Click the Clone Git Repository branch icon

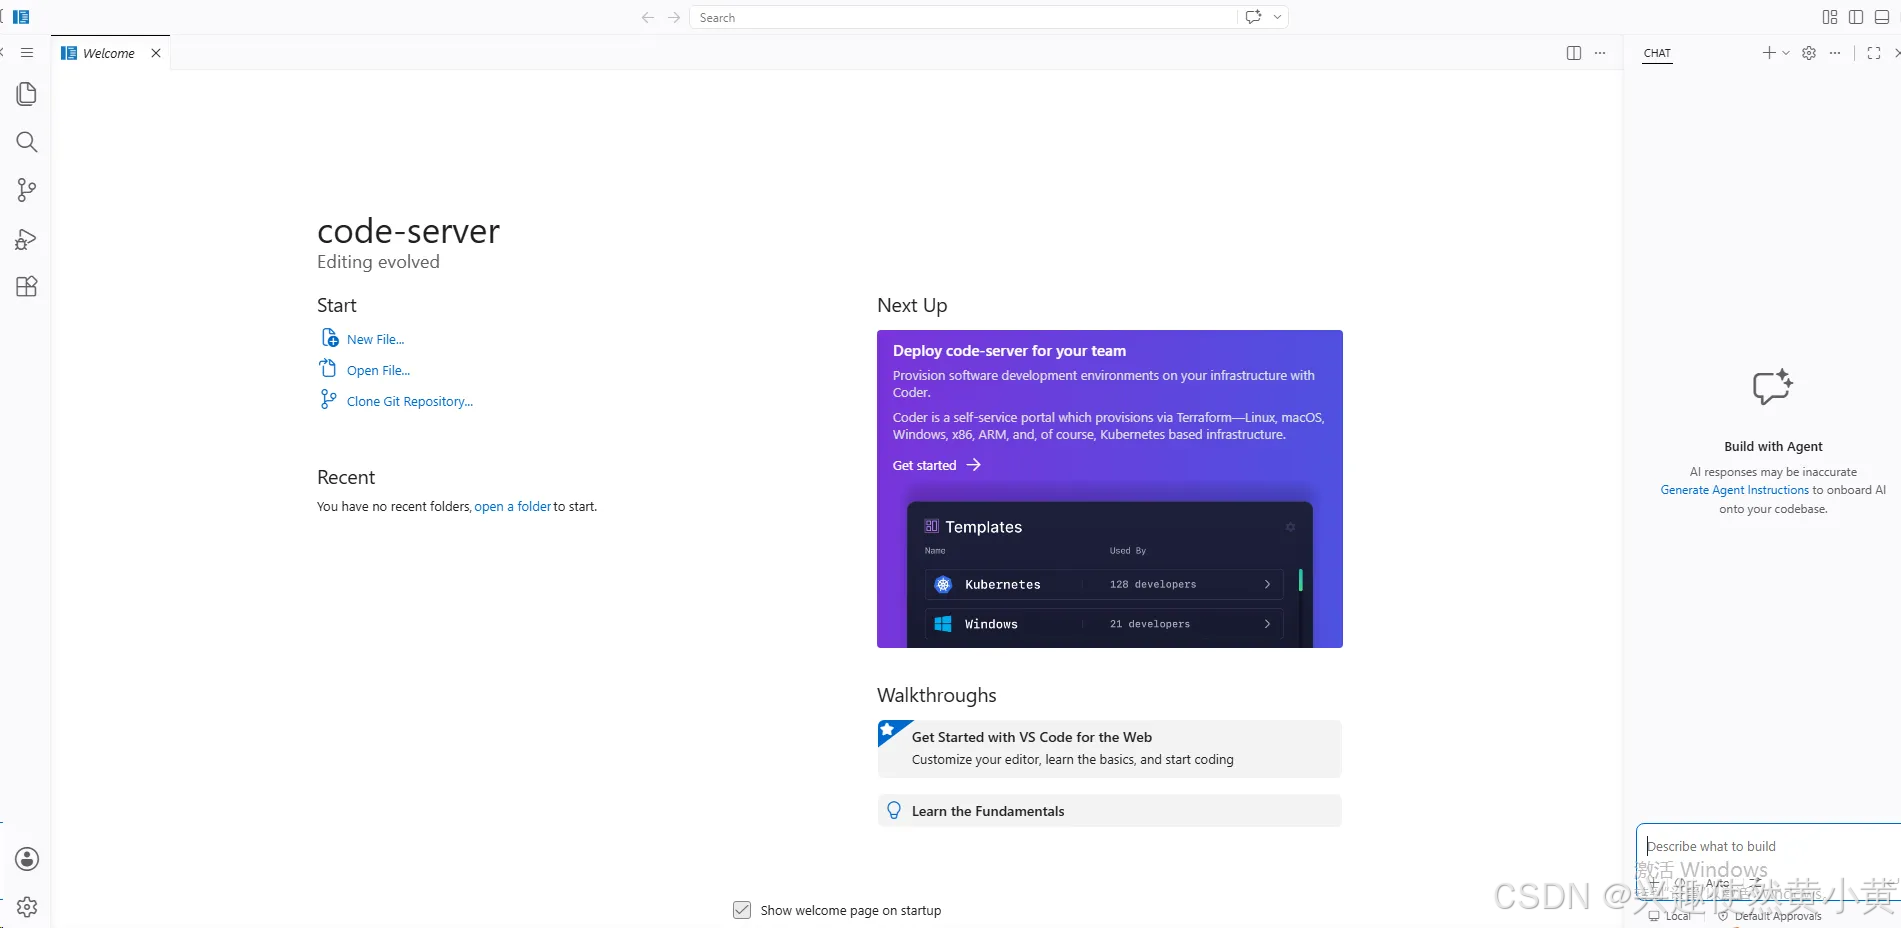[x=328, y=400]
